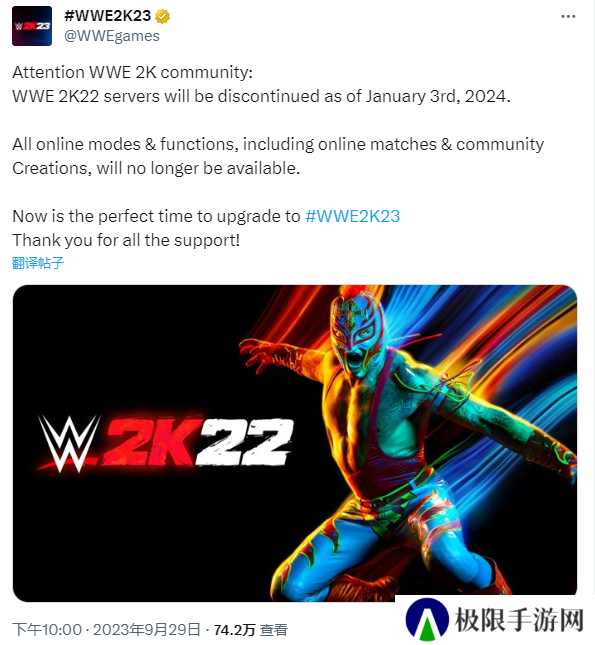
Task: View the 74.2万 查看 view count
Action: (x=251, y=630)
